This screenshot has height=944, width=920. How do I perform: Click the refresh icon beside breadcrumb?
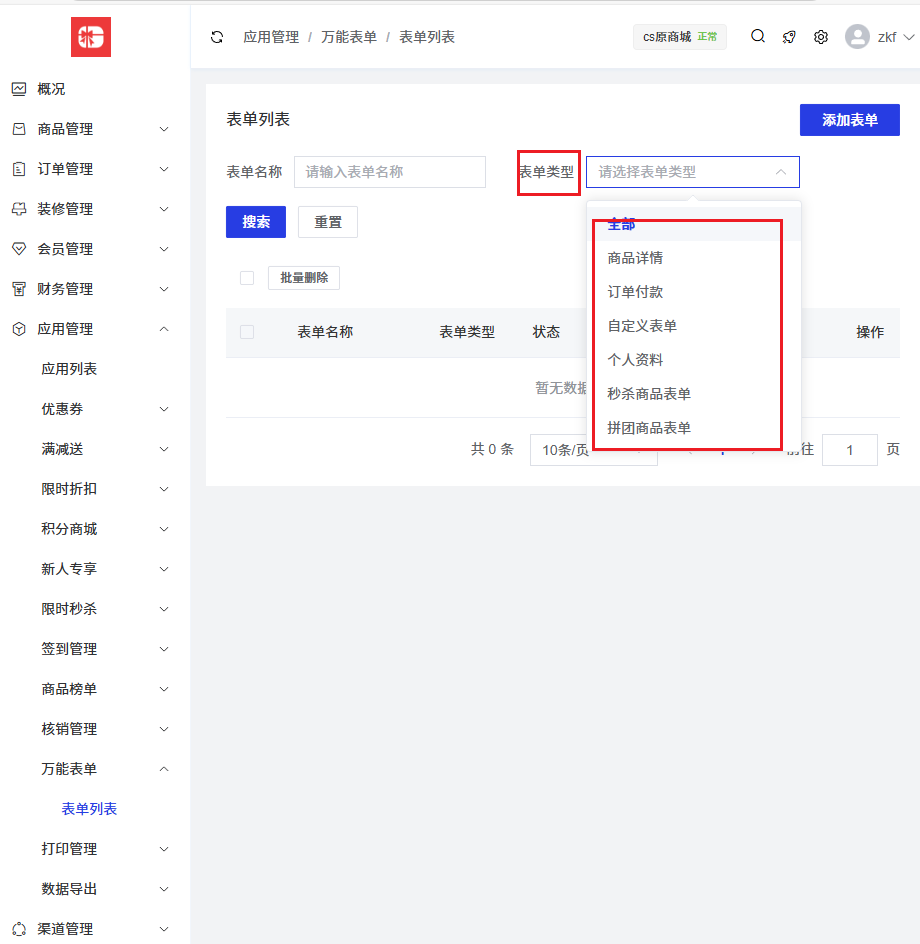pos(217,37)
